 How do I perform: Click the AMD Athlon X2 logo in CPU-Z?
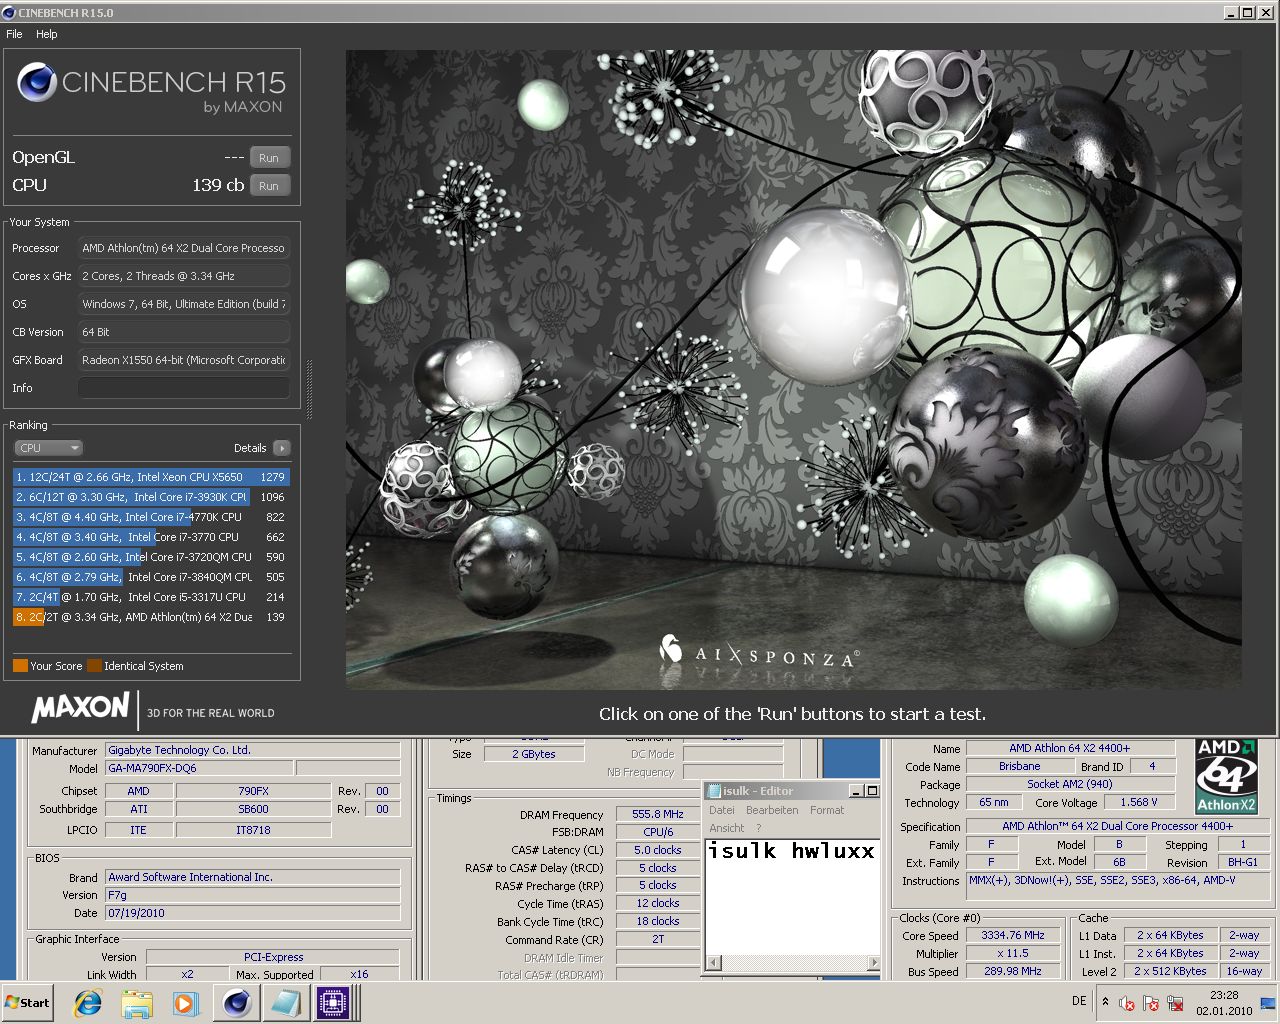(1226, 776)
